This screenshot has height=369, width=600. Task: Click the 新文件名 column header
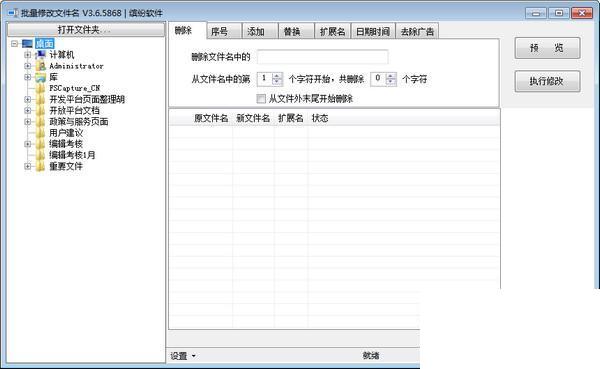coord(253,118)
